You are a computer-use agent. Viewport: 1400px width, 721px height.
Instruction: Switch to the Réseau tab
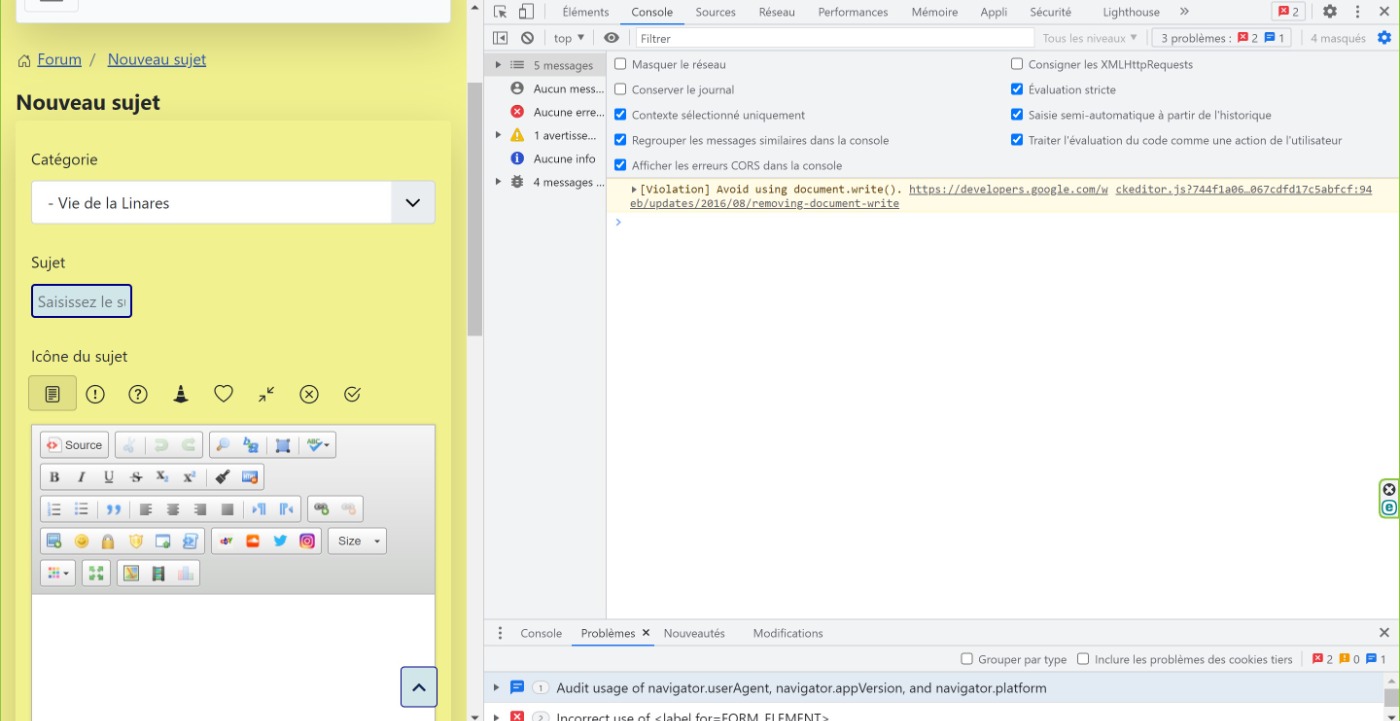[x=776, y=12]
